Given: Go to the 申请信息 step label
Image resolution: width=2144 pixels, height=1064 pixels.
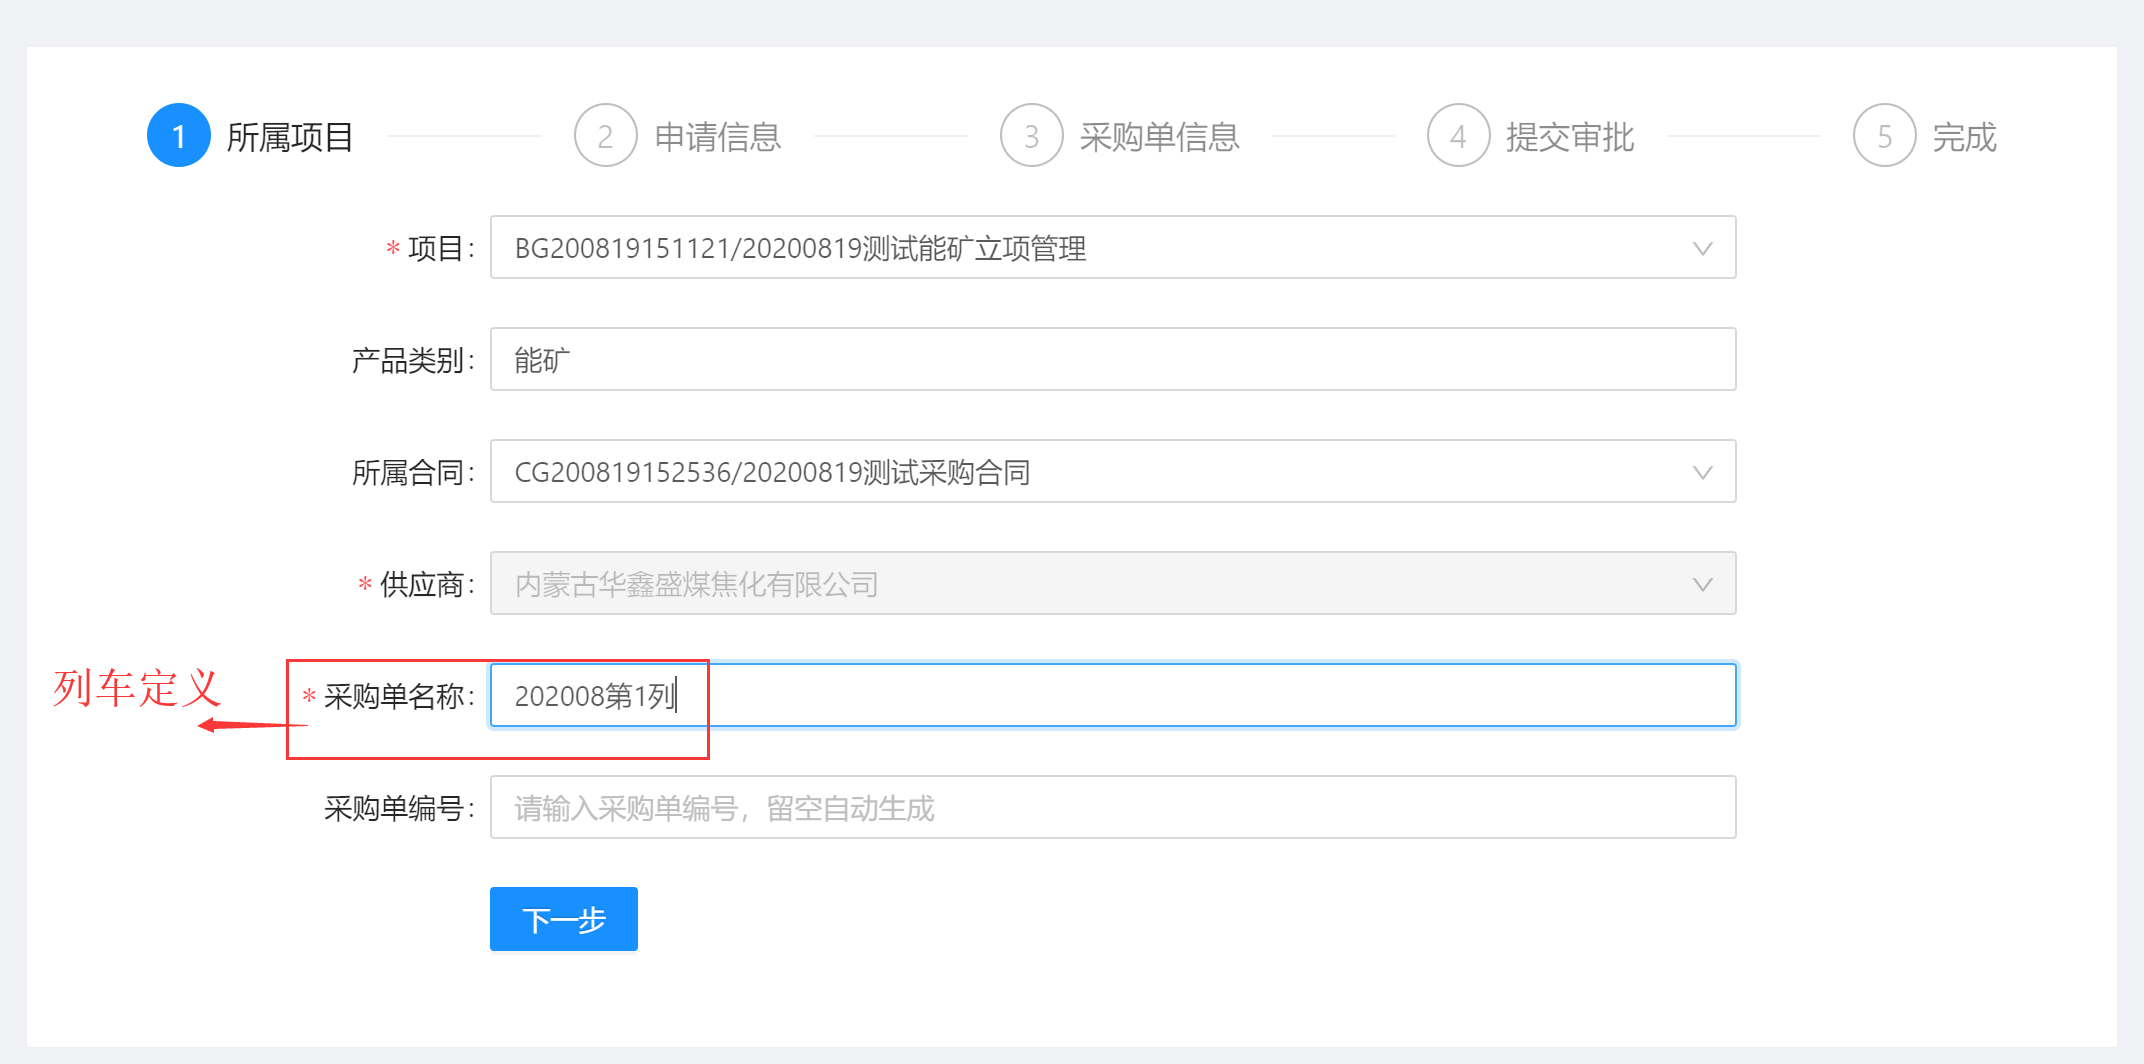Looking at the screenshot, I should 718,137.
